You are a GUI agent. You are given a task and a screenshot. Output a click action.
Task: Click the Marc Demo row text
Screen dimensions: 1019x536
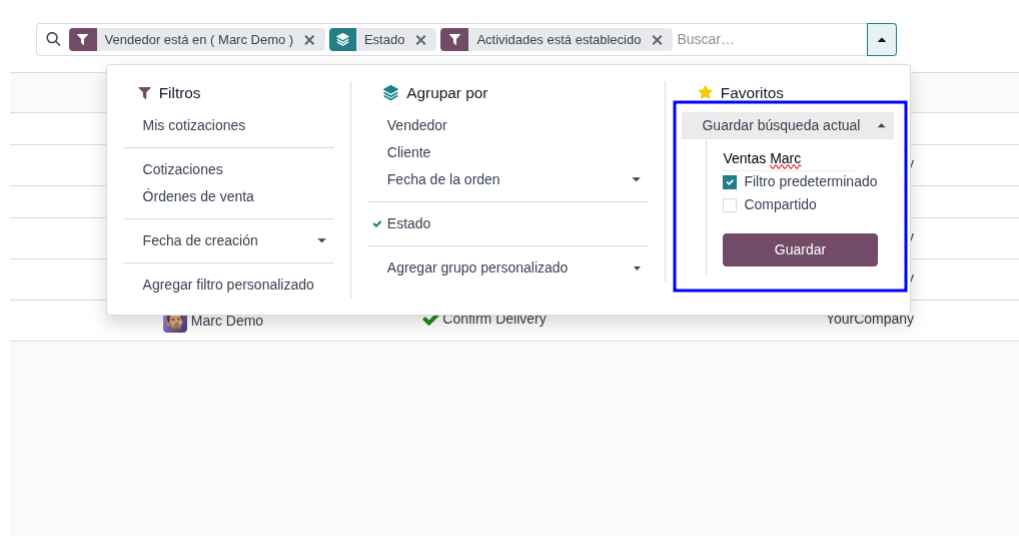[227, 321]
